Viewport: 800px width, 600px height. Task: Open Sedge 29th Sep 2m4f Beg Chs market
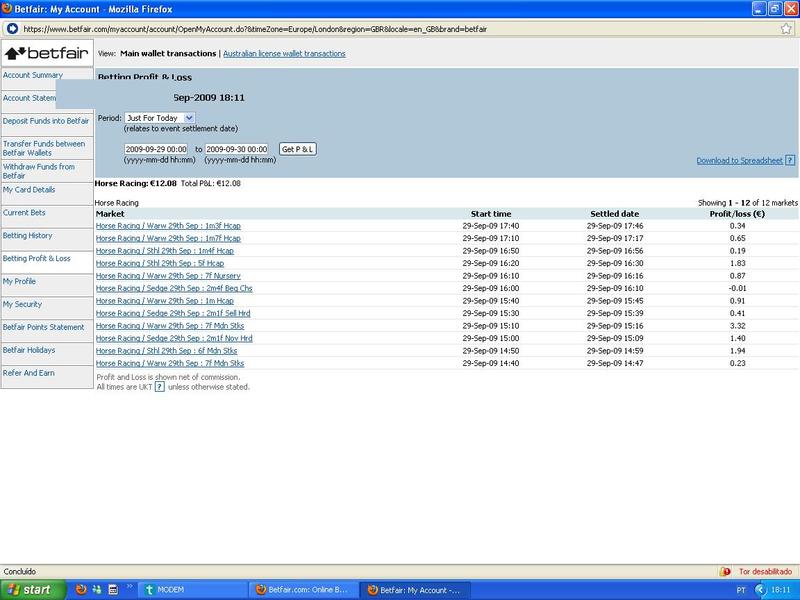(x=174, y=288)
